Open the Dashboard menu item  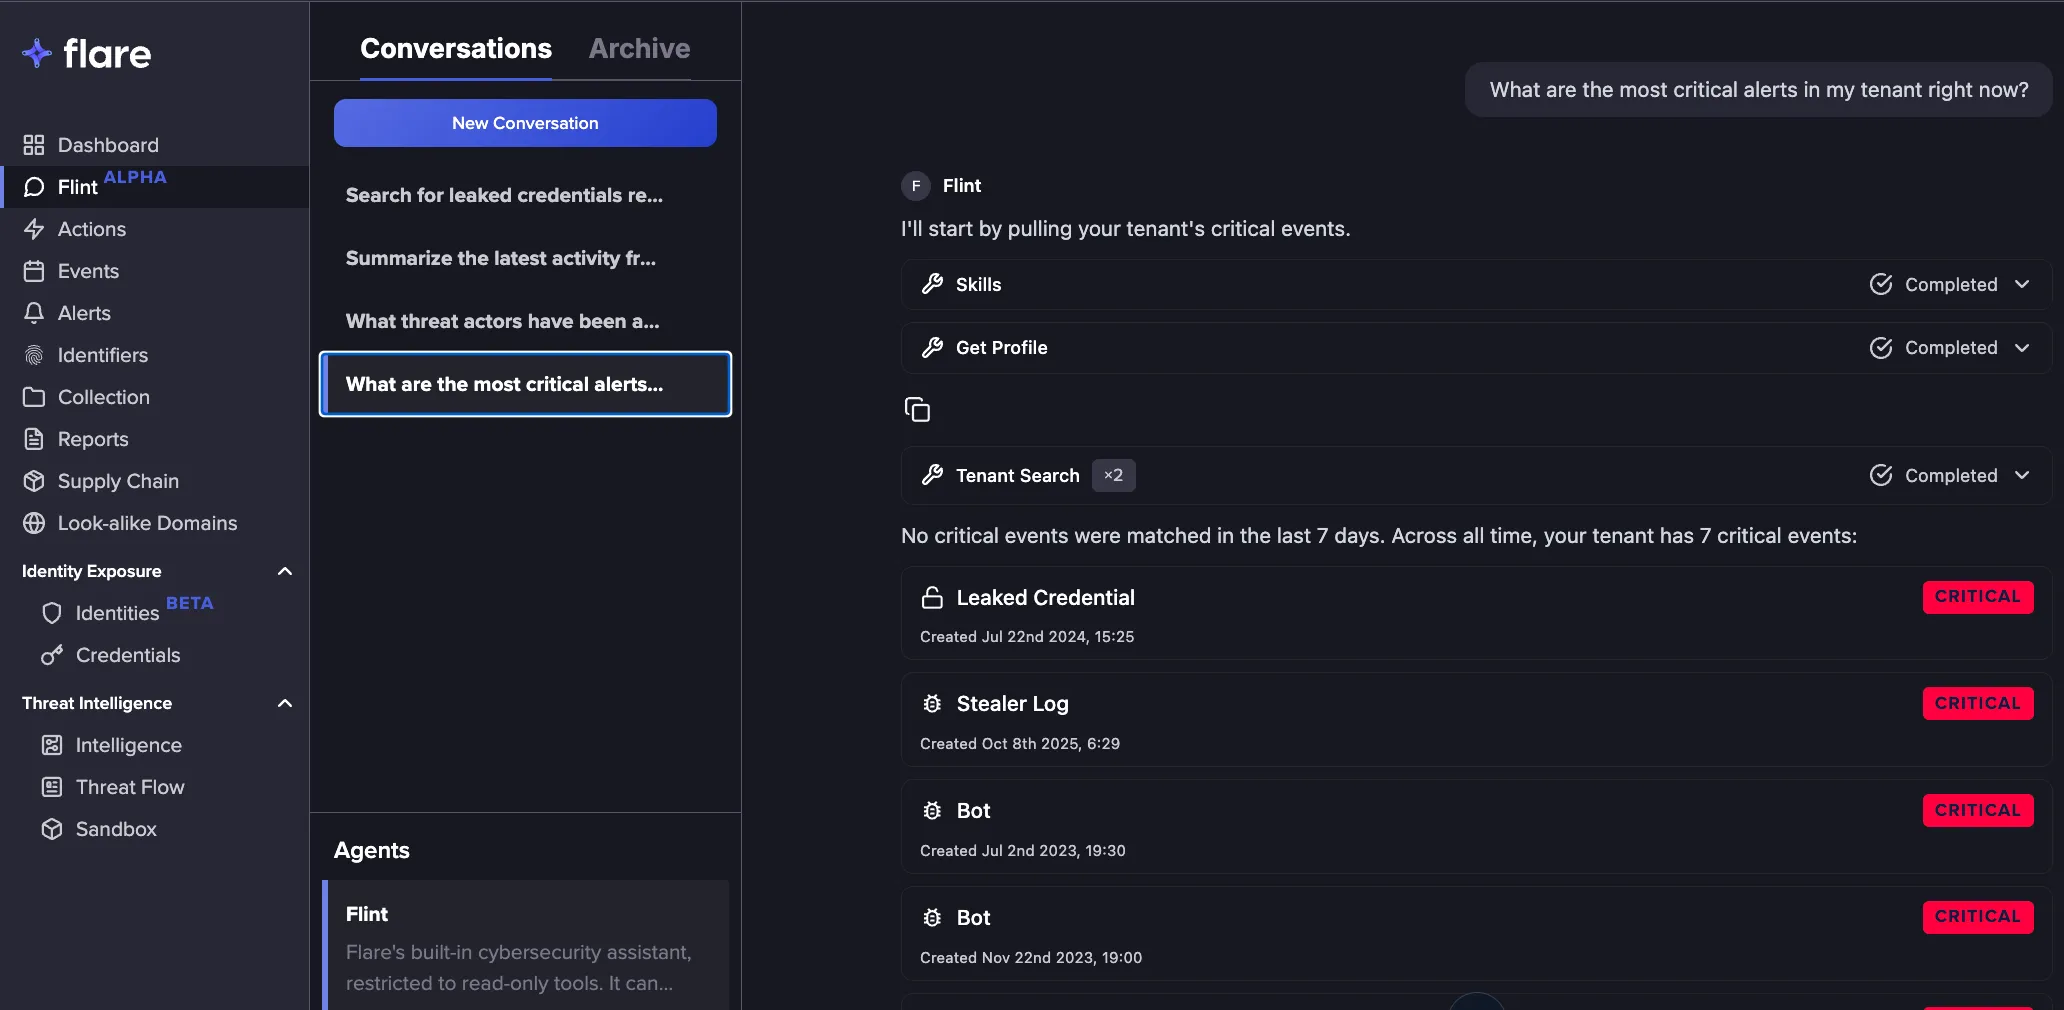(155, 145)
